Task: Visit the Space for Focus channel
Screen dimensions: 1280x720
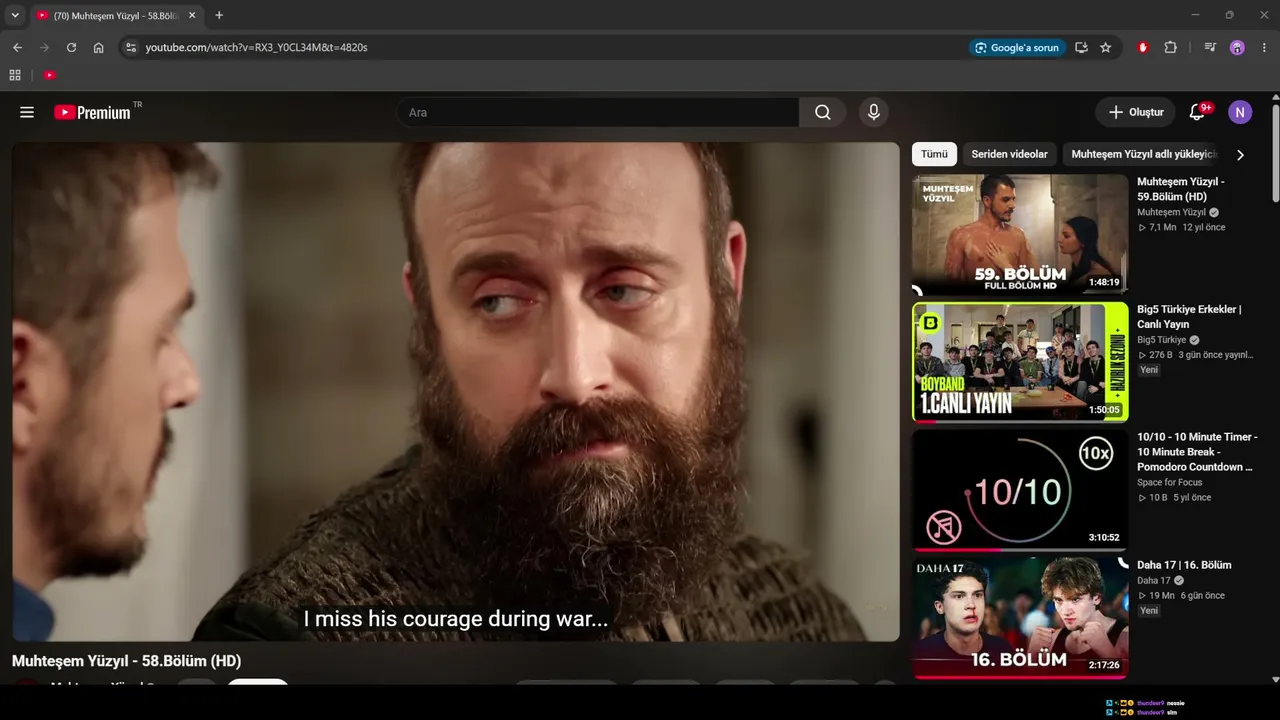Action: point(1170,483)
